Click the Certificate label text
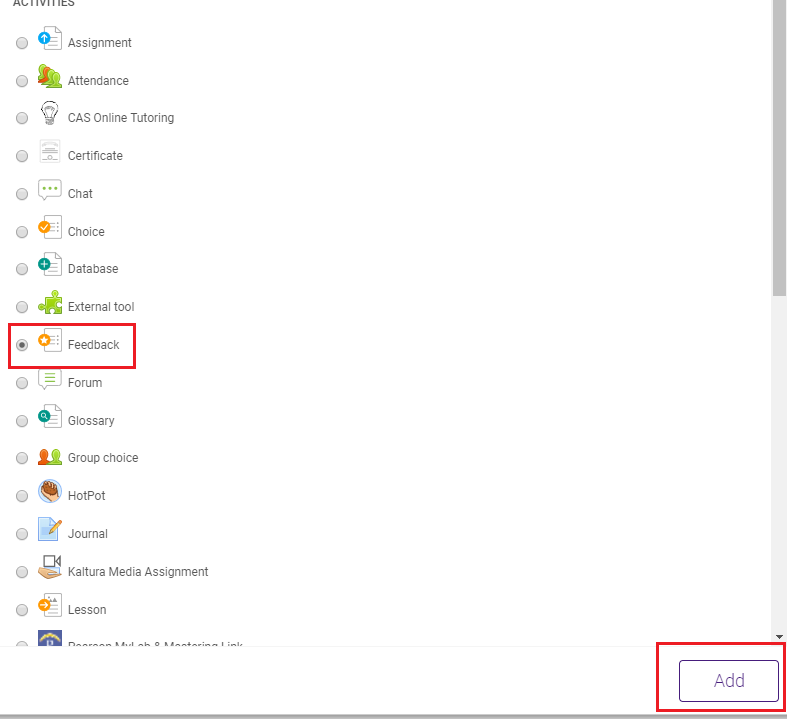Image resolution: width=787 pixels, height=719 pixels. [95, 156]
